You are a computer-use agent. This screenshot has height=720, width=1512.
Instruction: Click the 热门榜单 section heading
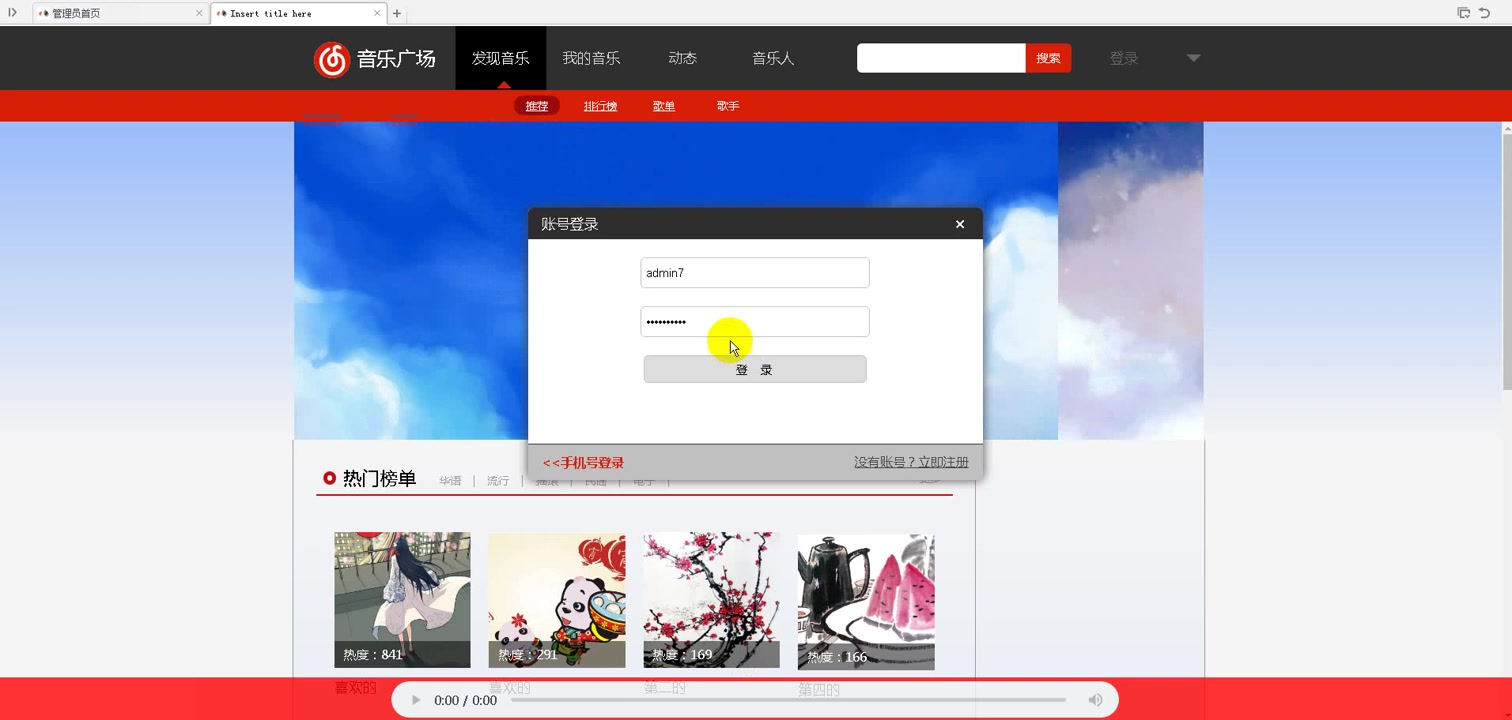pyautogui.click(x=379, y=479)
